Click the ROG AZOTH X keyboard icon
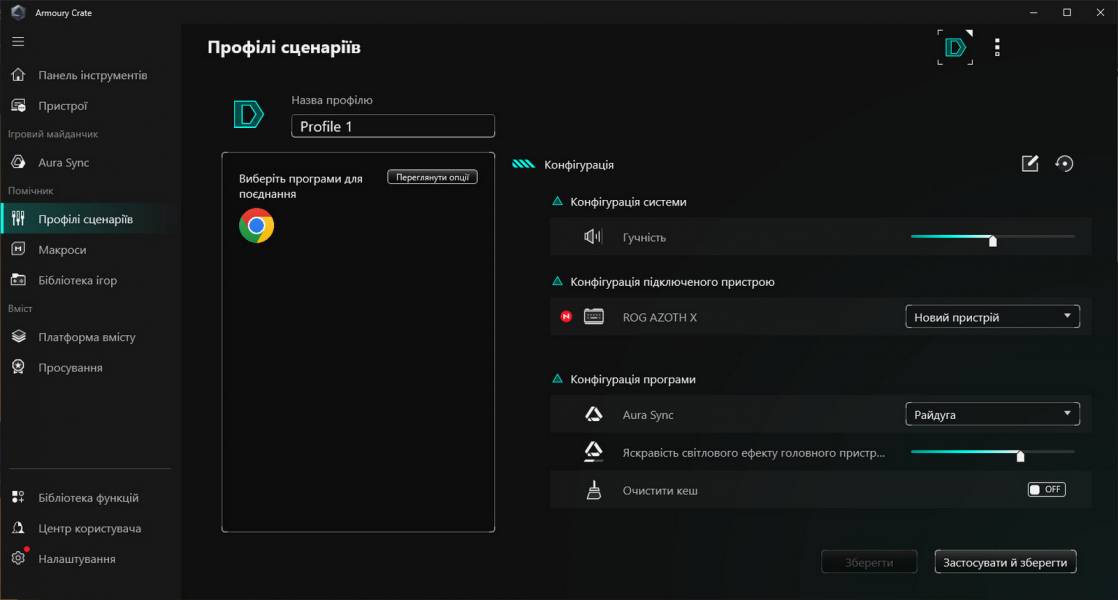 click(x=594, y=317)
